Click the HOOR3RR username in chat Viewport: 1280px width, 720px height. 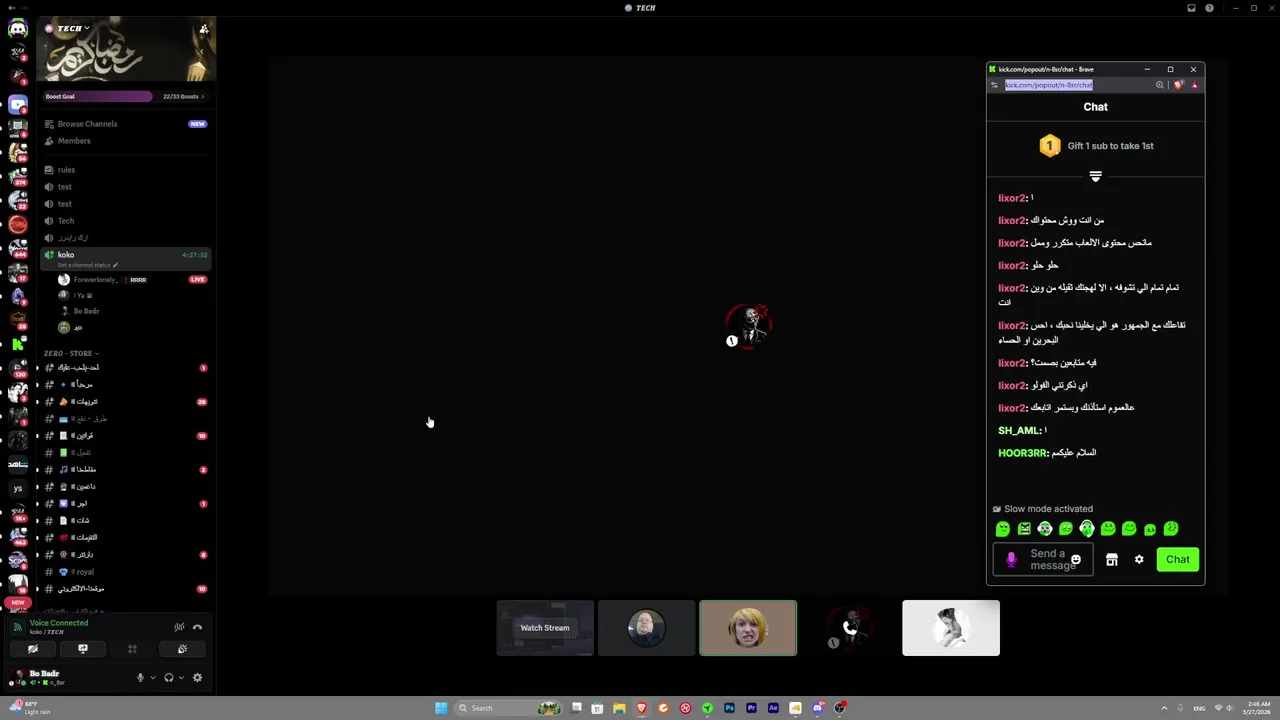pos(1022,453)
